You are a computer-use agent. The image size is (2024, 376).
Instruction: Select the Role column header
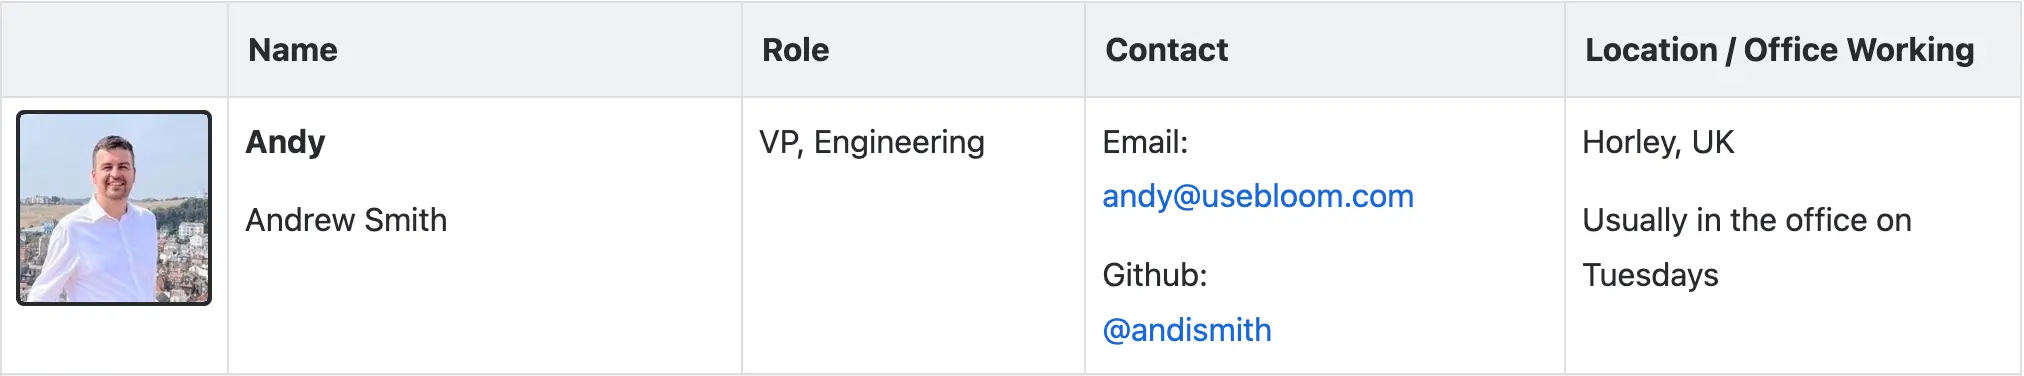796,50
